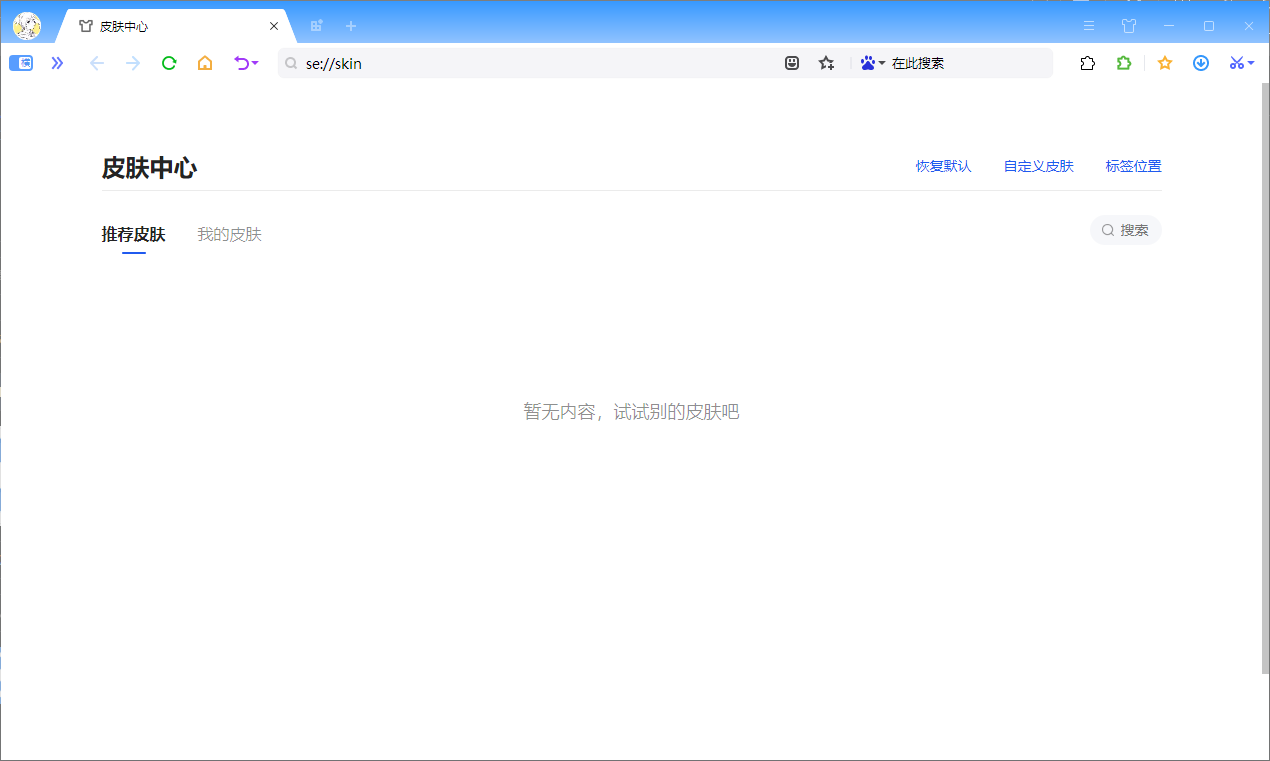The height and width of the screenshot is (761, 1270).
Task: Open the sidebar panel toggle icon
Action: click(21, 63)
